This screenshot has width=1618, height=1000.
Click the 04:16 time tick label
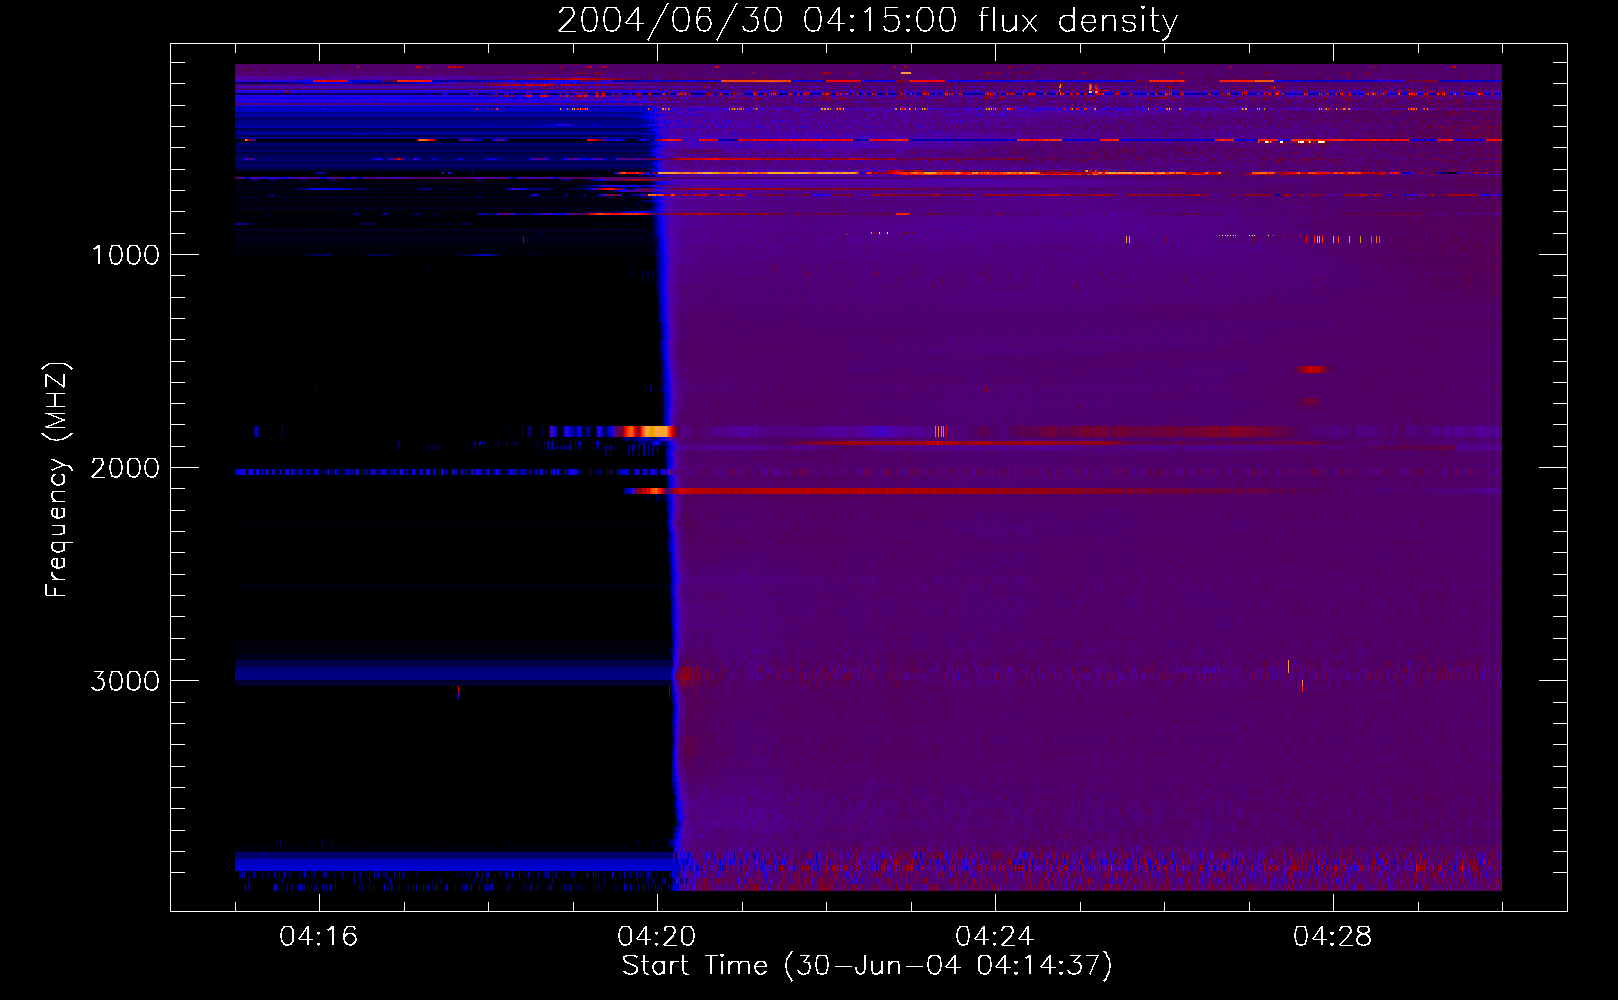[x=318, y=936]
